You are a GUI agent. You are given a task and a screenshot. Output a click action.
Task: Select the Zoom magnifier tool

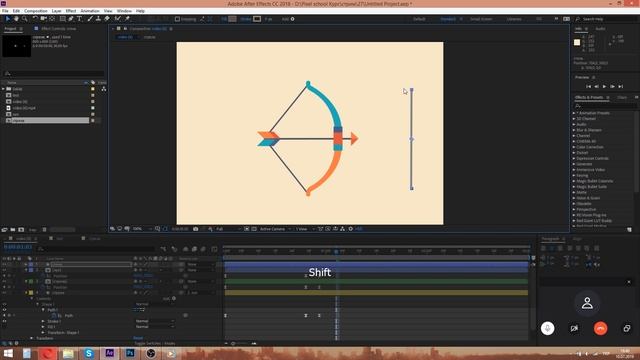click(x=24, y=19)
